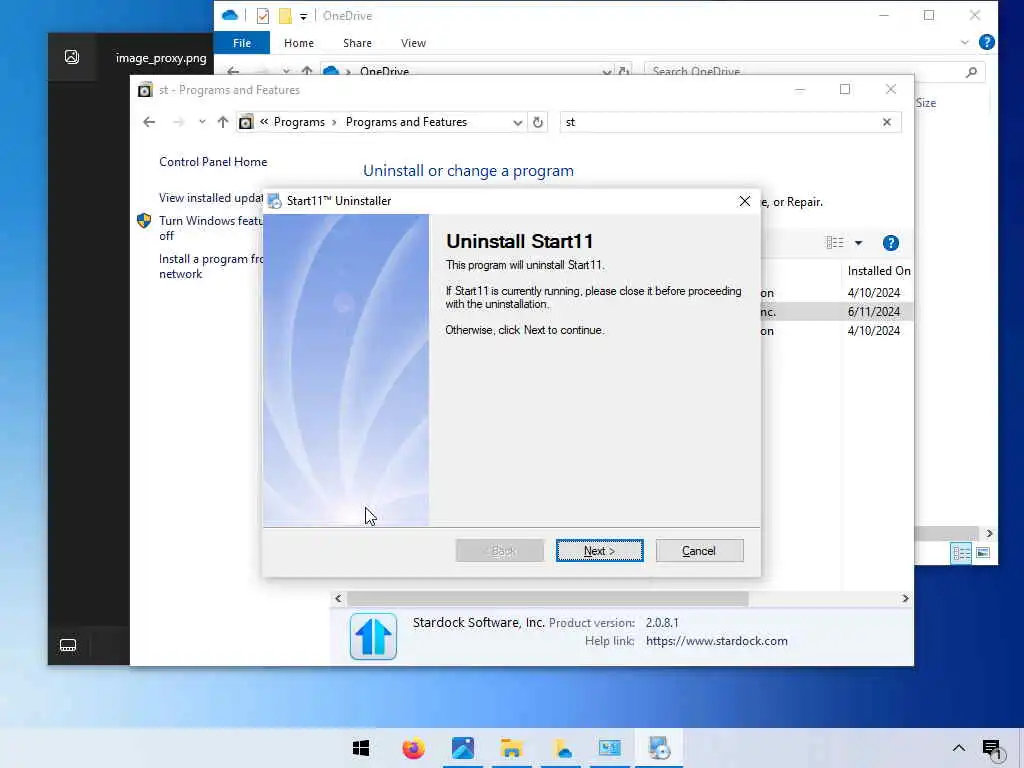
Task: Open the Home tab in OneDrive window
Action: pos(299,43)
